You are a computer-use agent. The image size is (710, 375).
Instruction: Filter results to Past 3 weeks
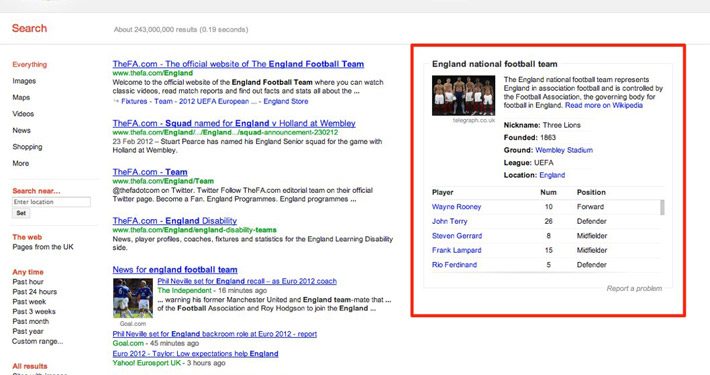tap(34, 312)
